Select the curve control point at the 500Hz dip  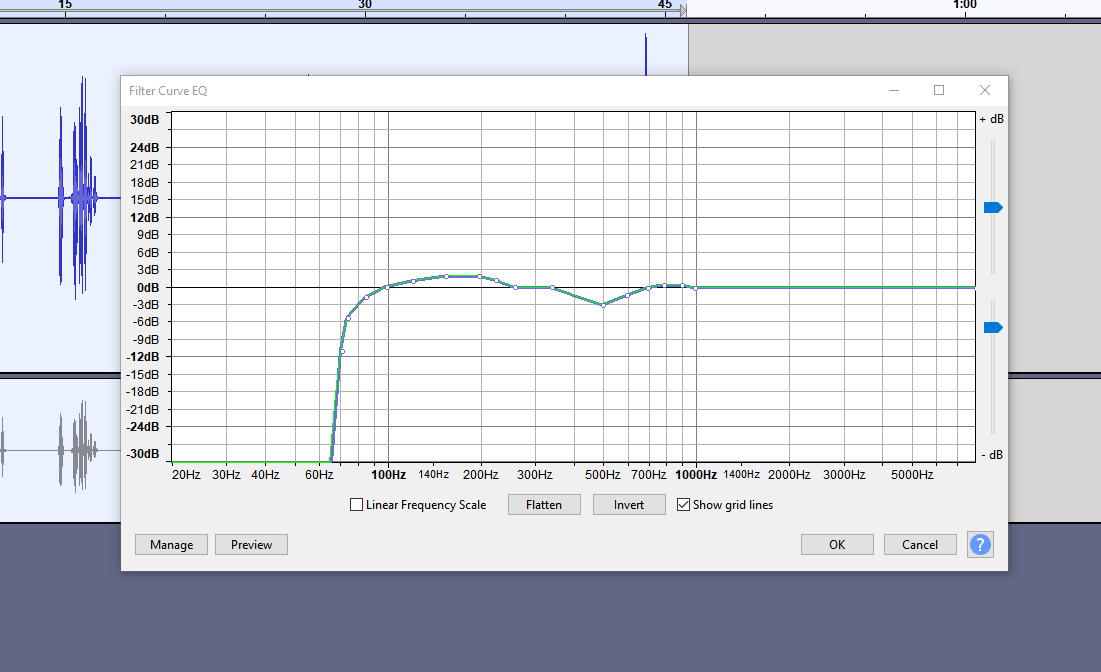pyautogui.click(x=602, y=306)
